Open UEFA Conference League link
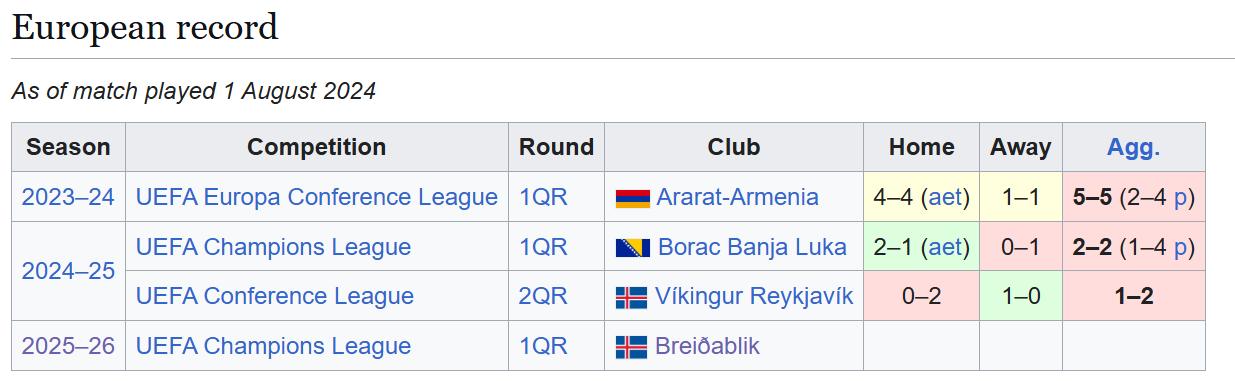This screenshot has width=1235, height=381. [x=274, y=296]
